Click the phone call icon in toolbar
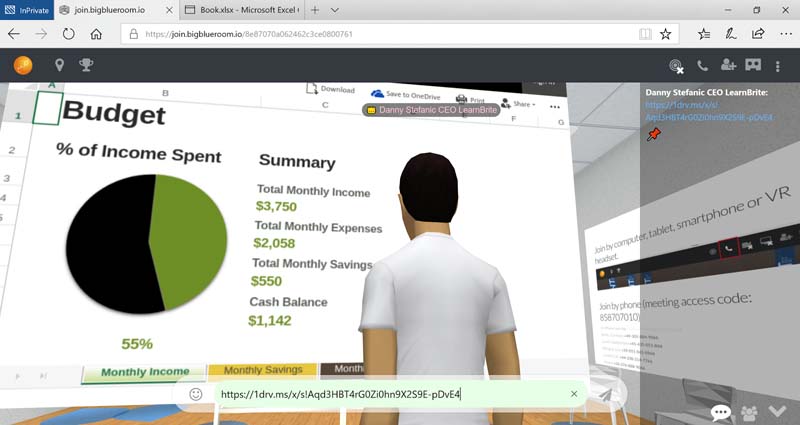Viewport: 800px width, 425px height. point(703,65)
